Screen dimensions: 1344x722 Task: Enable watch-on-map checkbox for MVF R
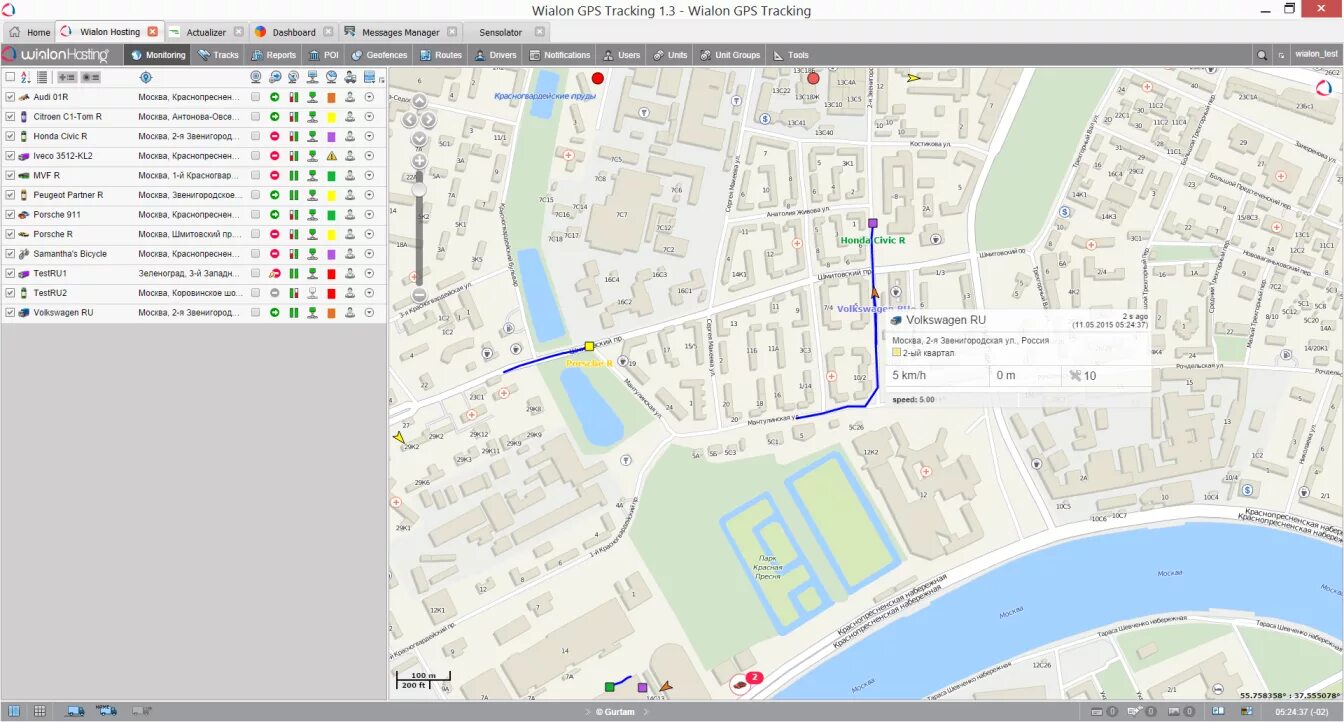click(x=256, y=176)
